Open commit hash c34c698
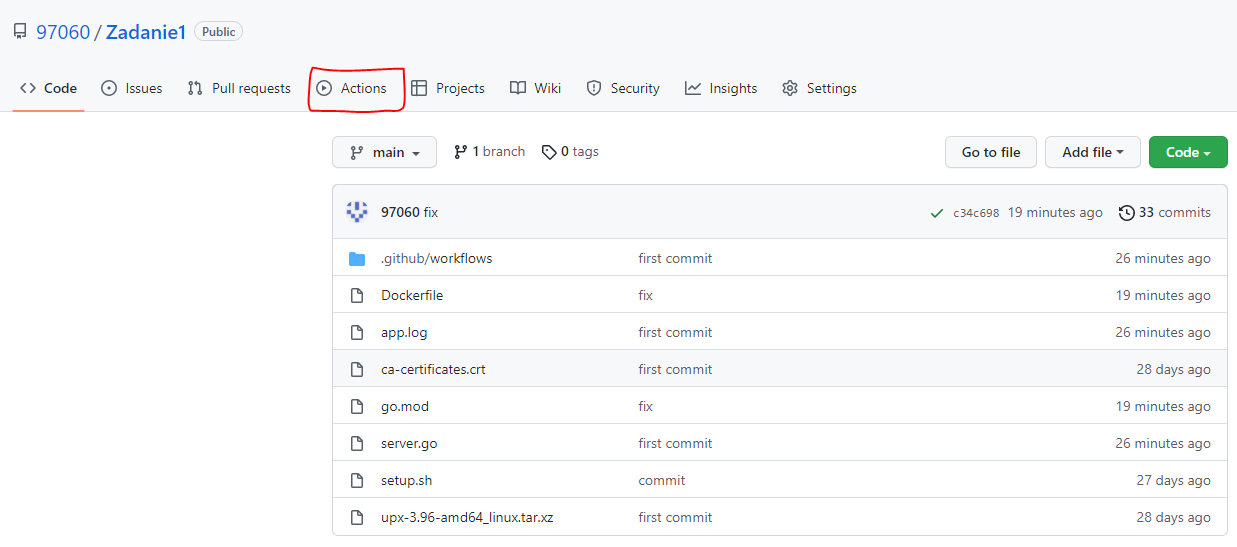Viewport: 1237px width, 547px height. pos(976,213)
